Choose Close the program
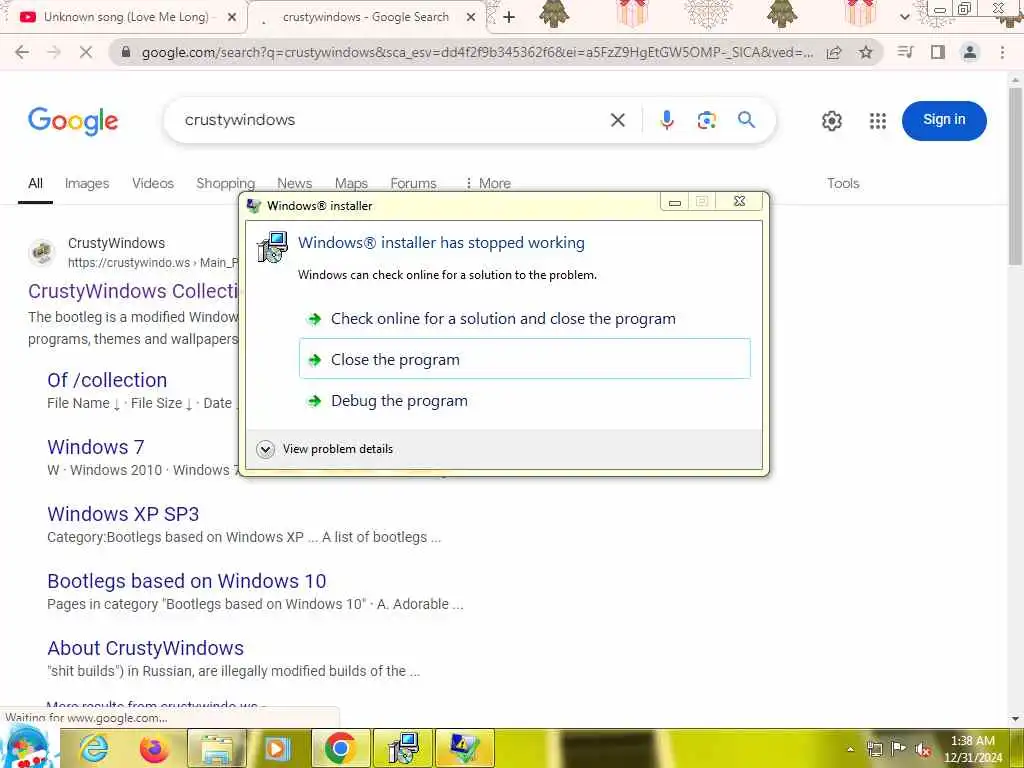 tap(524, 359)
